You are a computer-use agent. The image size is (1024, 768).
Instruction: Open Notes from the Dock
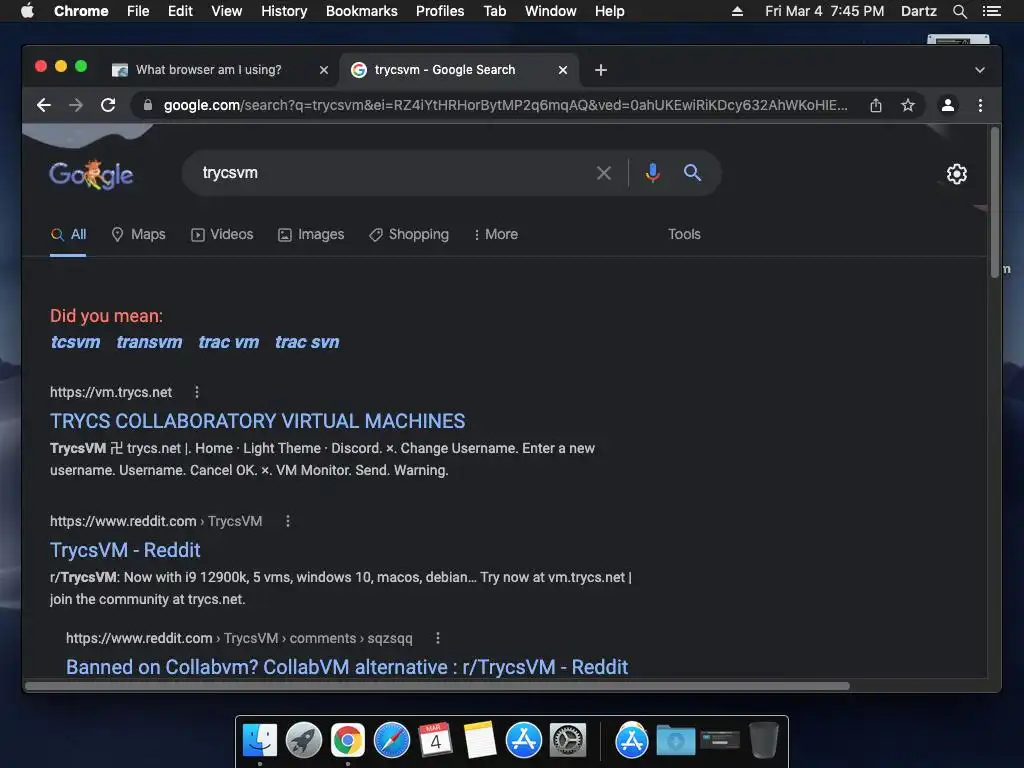pos(480,741)
